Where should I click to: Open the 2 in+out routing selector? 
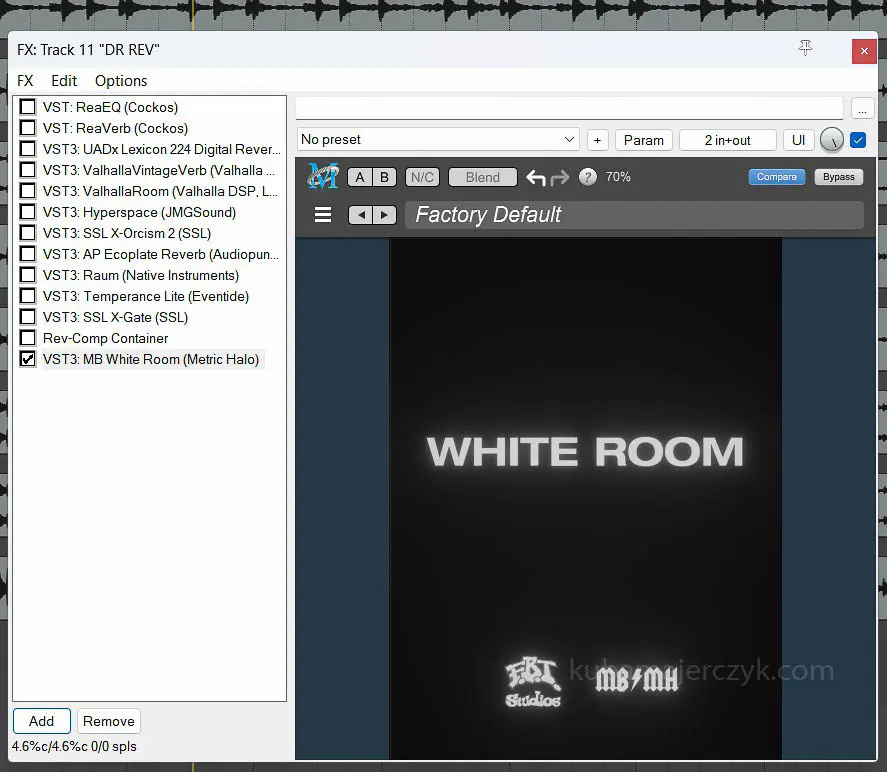727,140
